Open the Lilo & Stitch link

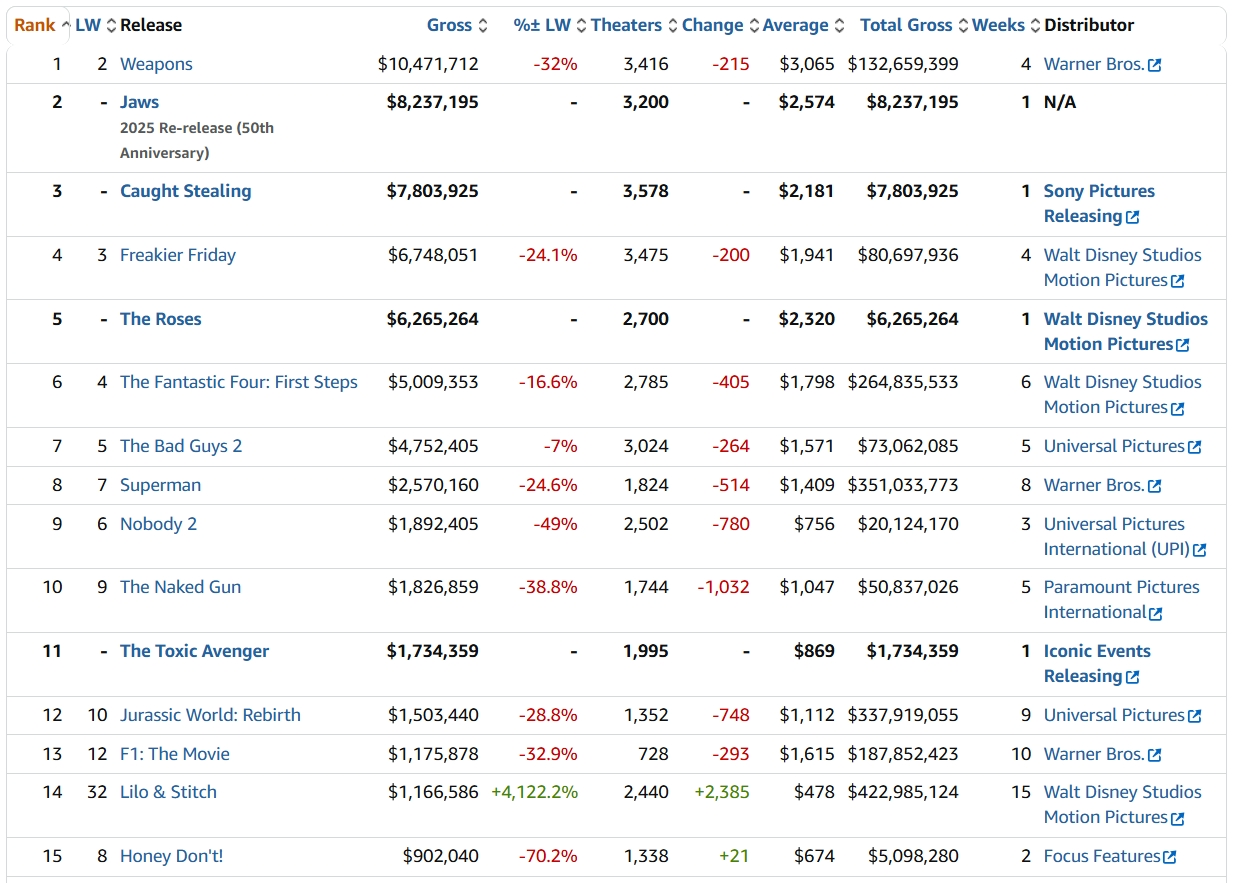pyautogui.click(x=168, y=792)
